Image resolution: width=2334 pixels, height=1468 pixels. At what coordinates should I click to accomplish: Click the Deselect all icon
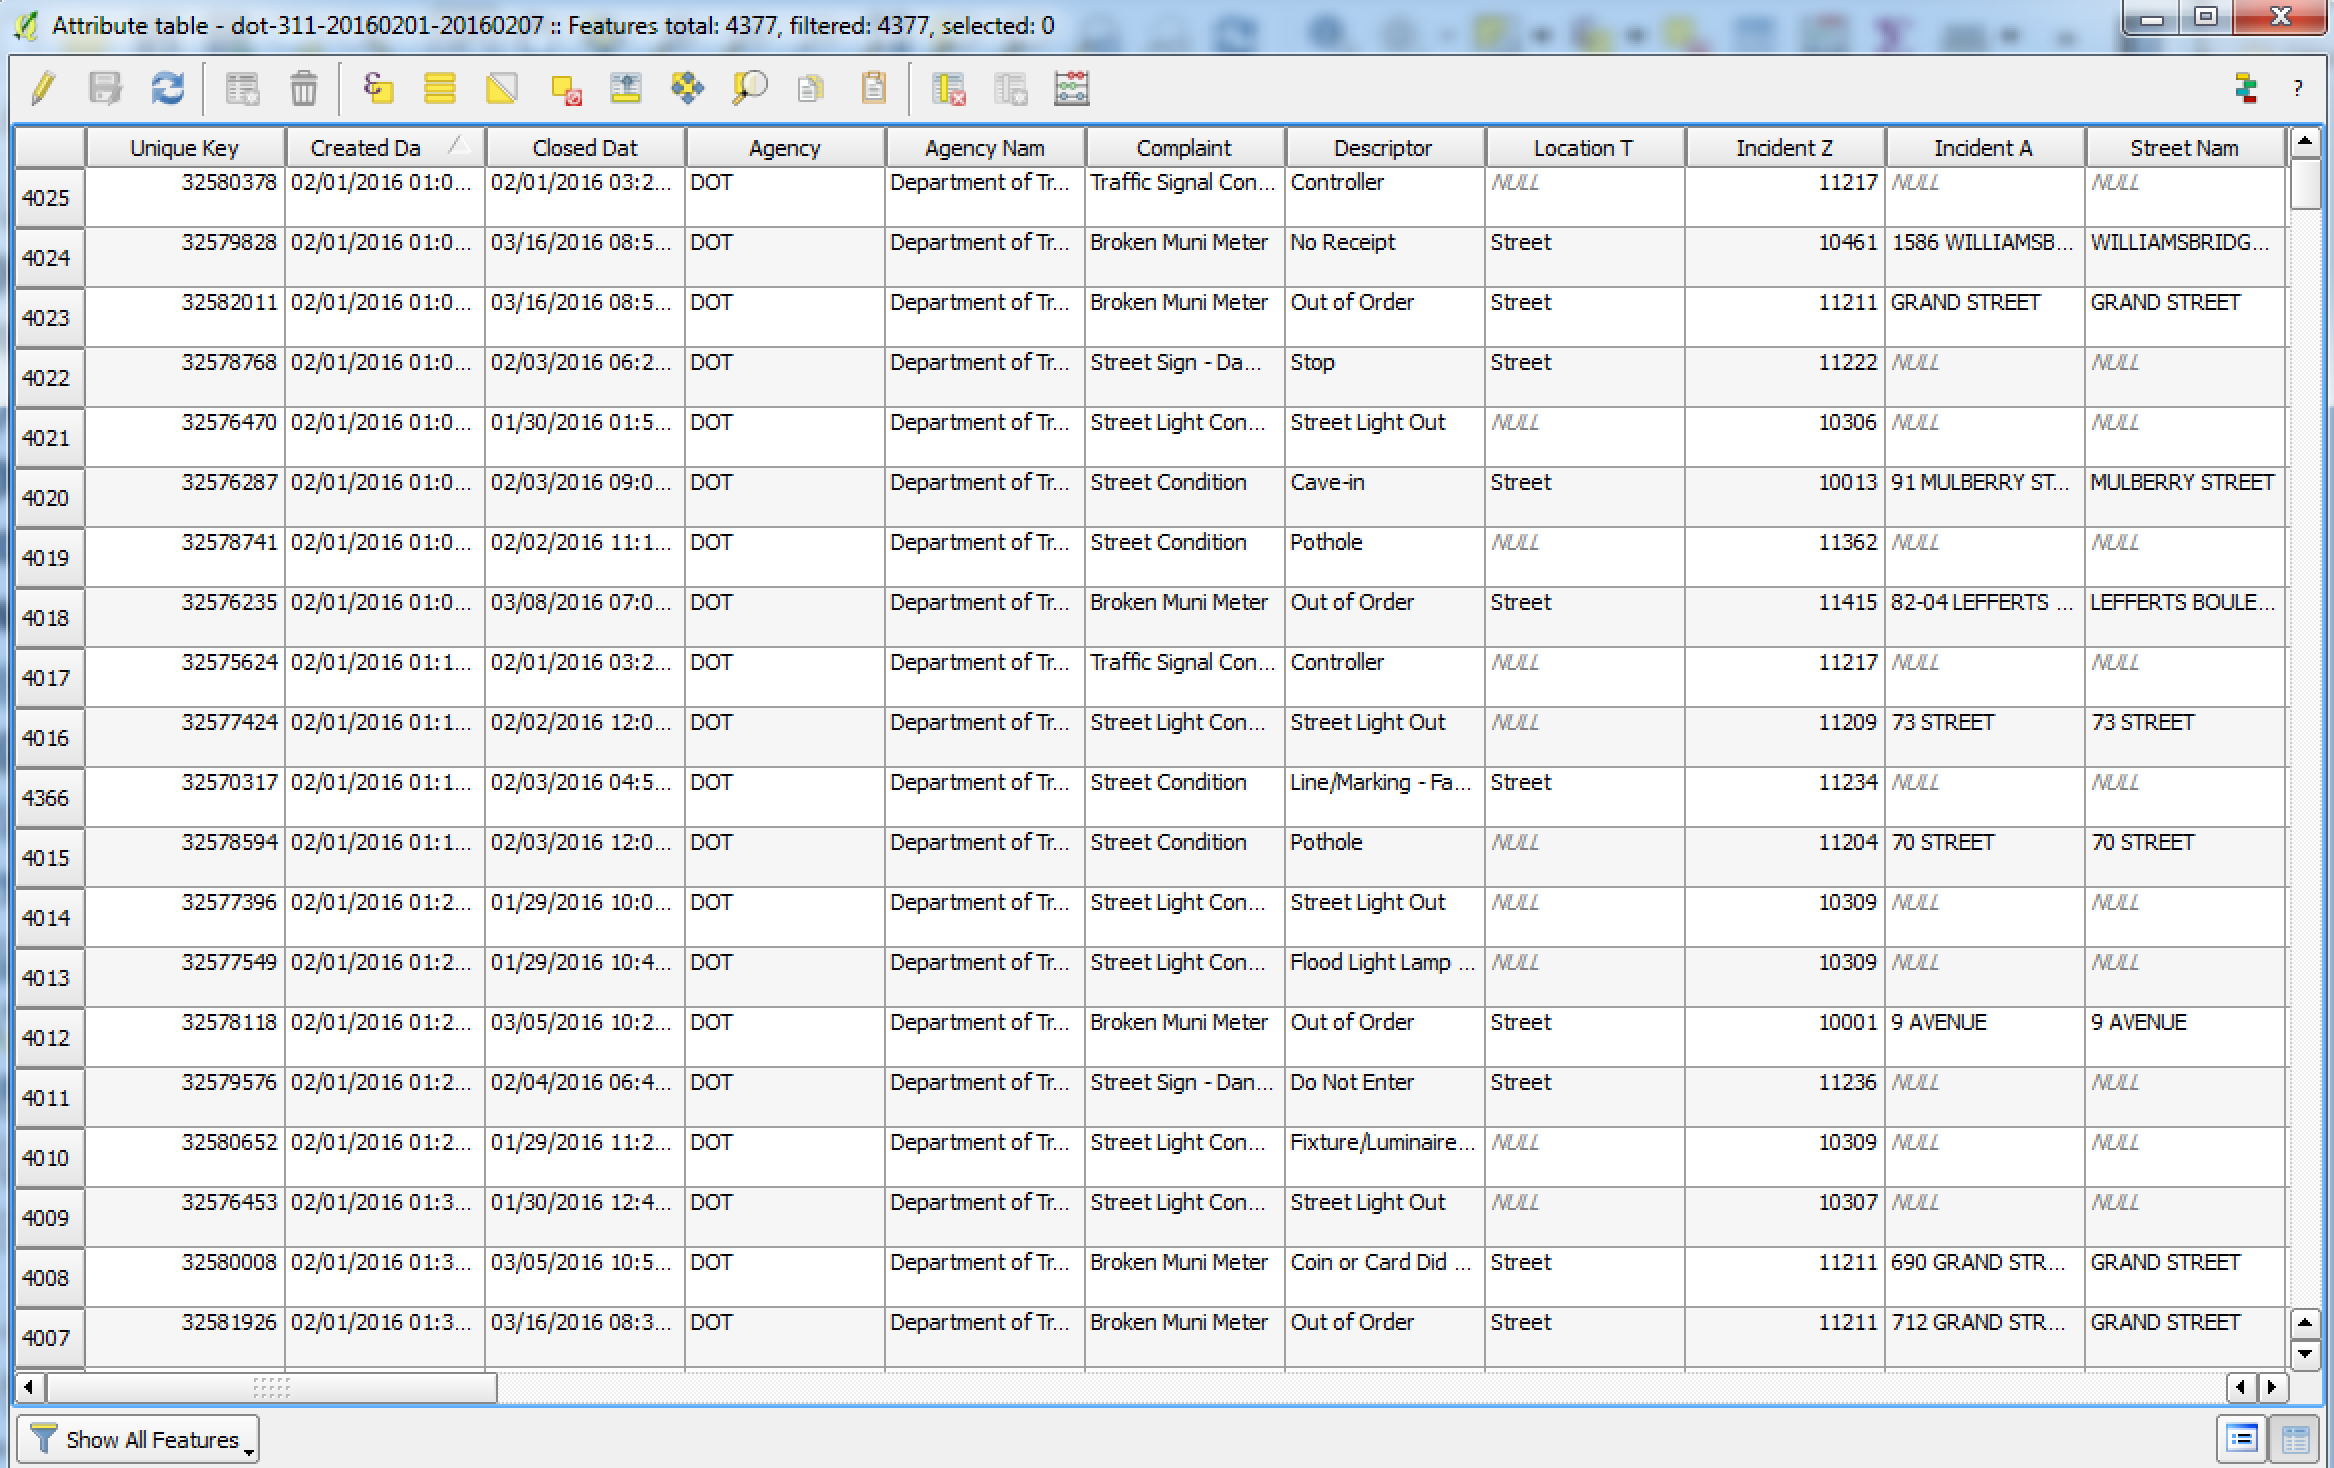coord(565,89)
